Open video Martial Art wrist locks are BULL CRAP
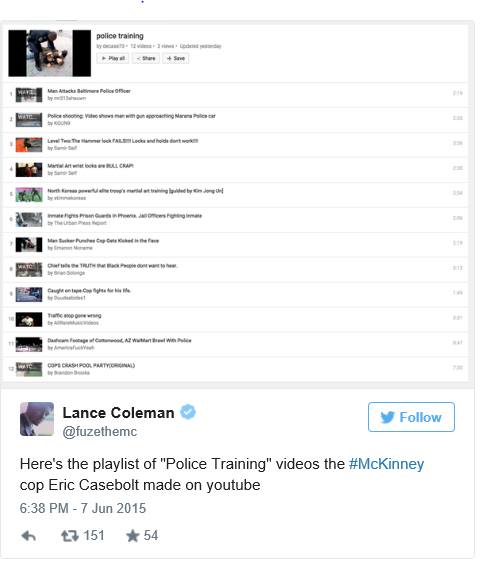 [x=90, y=166]
